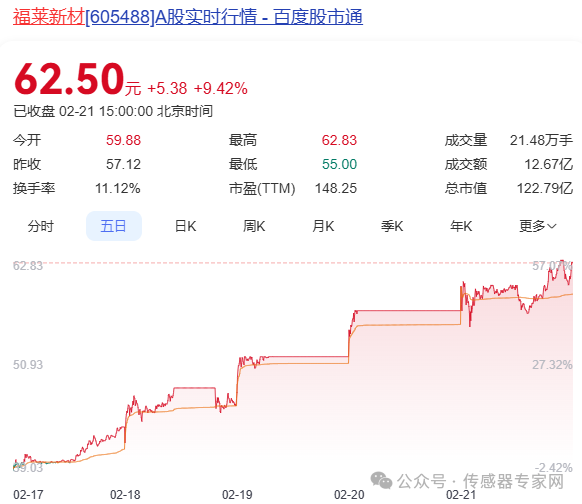Expand the 更多 dropdown
The image size is (582, 504).
click(x=538, y=226)
